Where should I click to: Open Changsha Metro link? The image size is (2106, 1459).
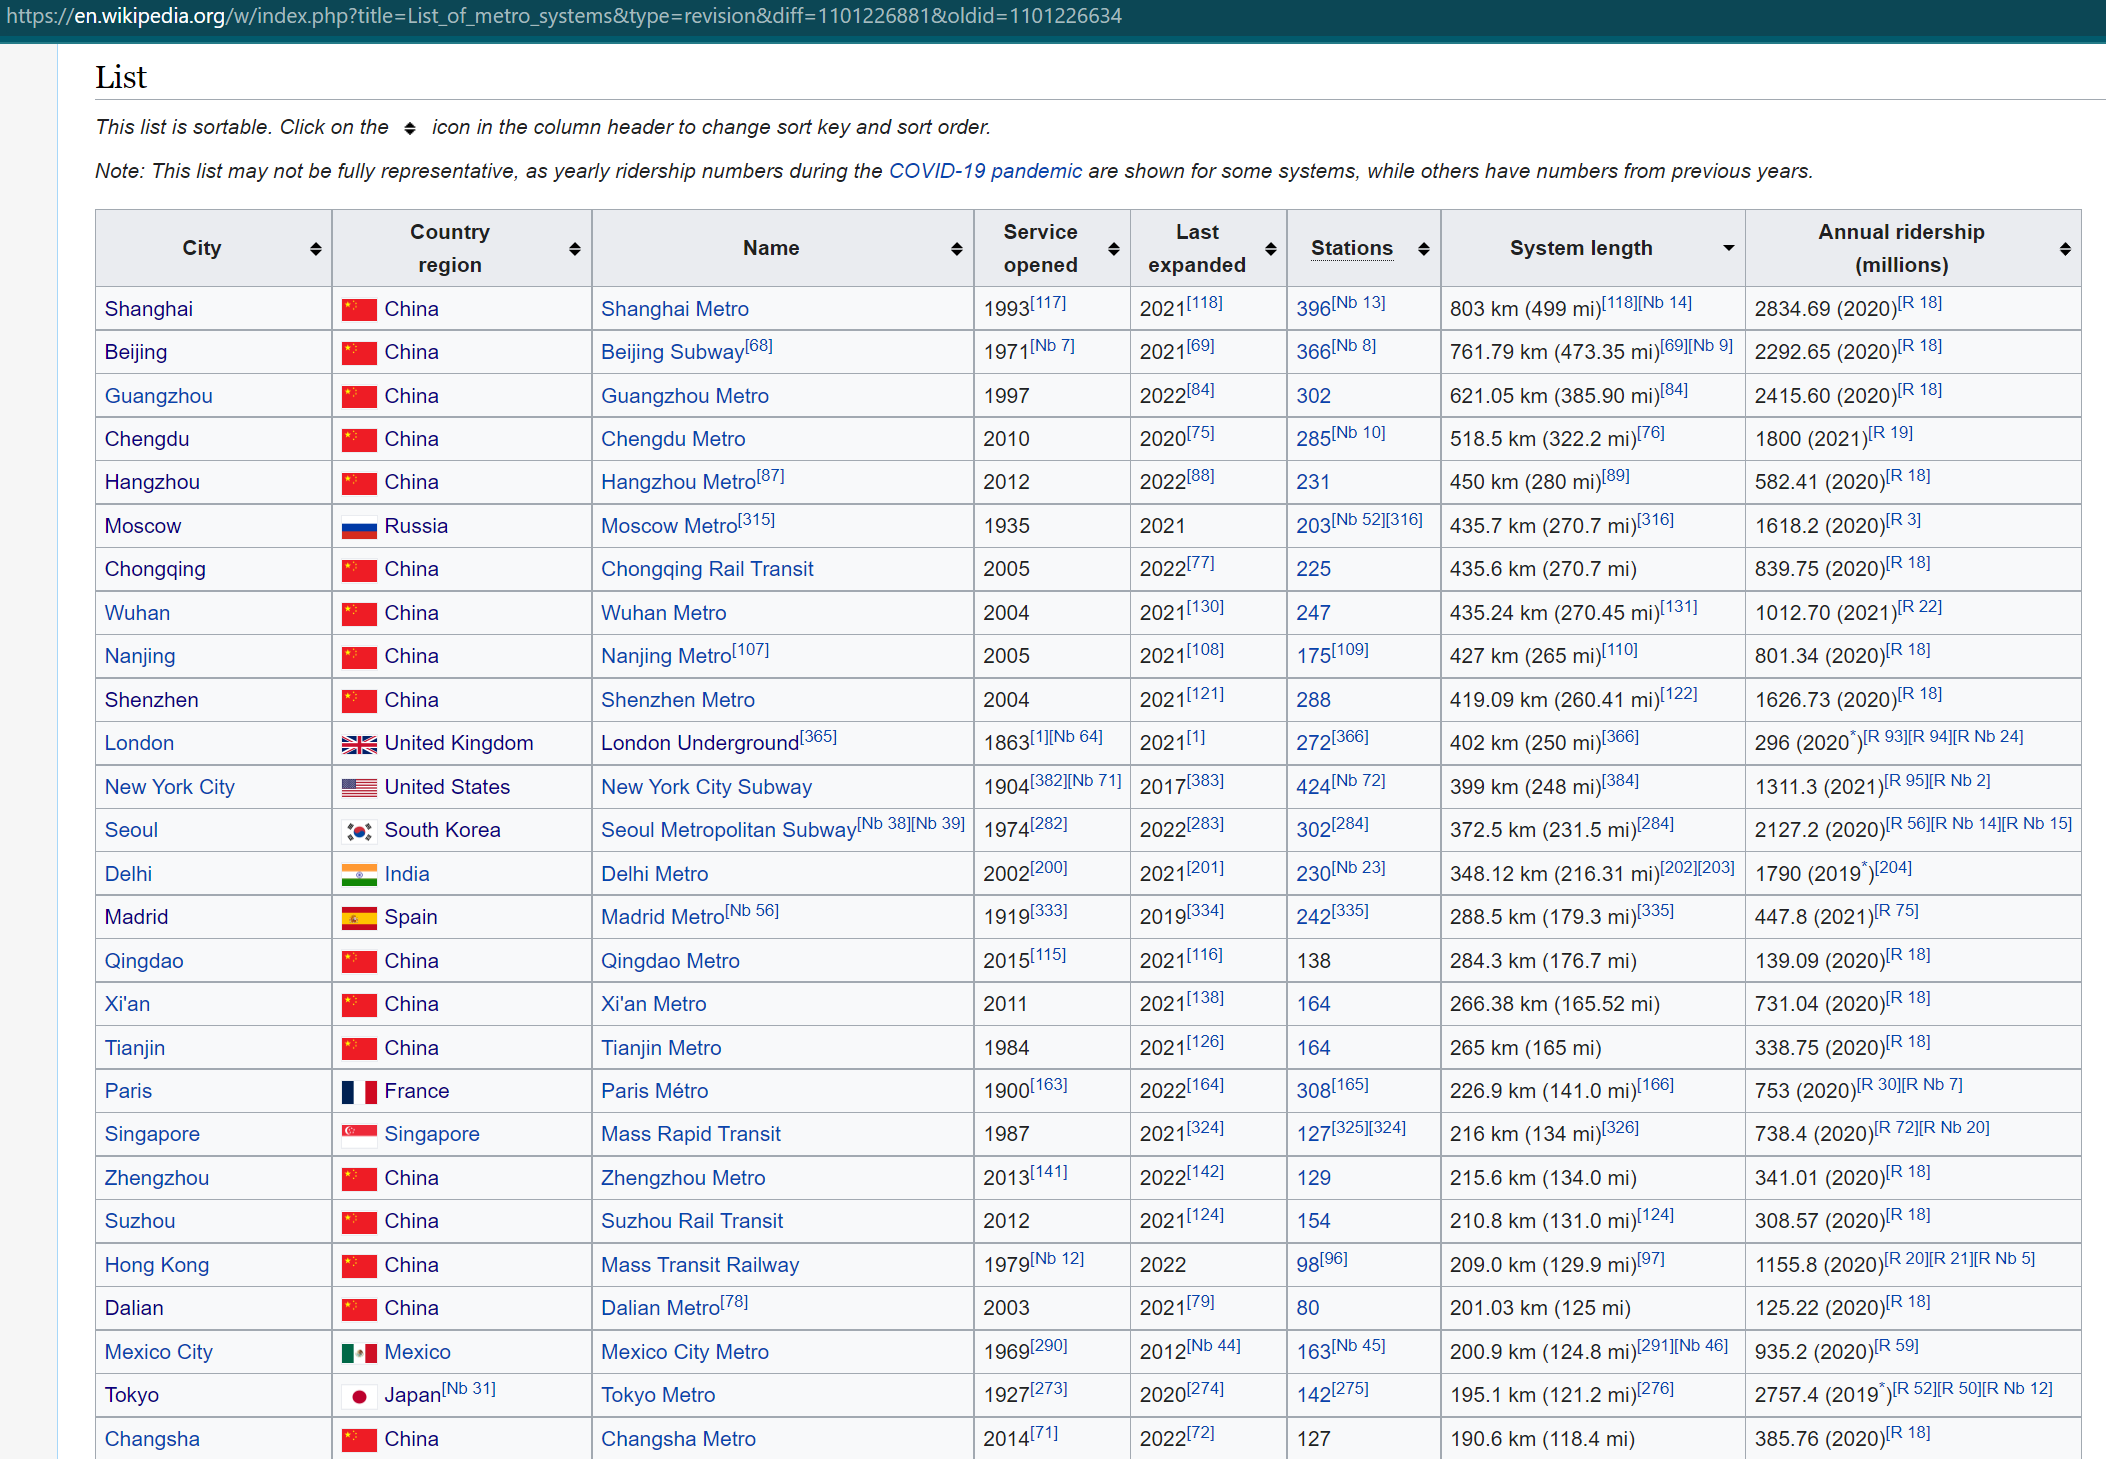(x=678, y=1439)
